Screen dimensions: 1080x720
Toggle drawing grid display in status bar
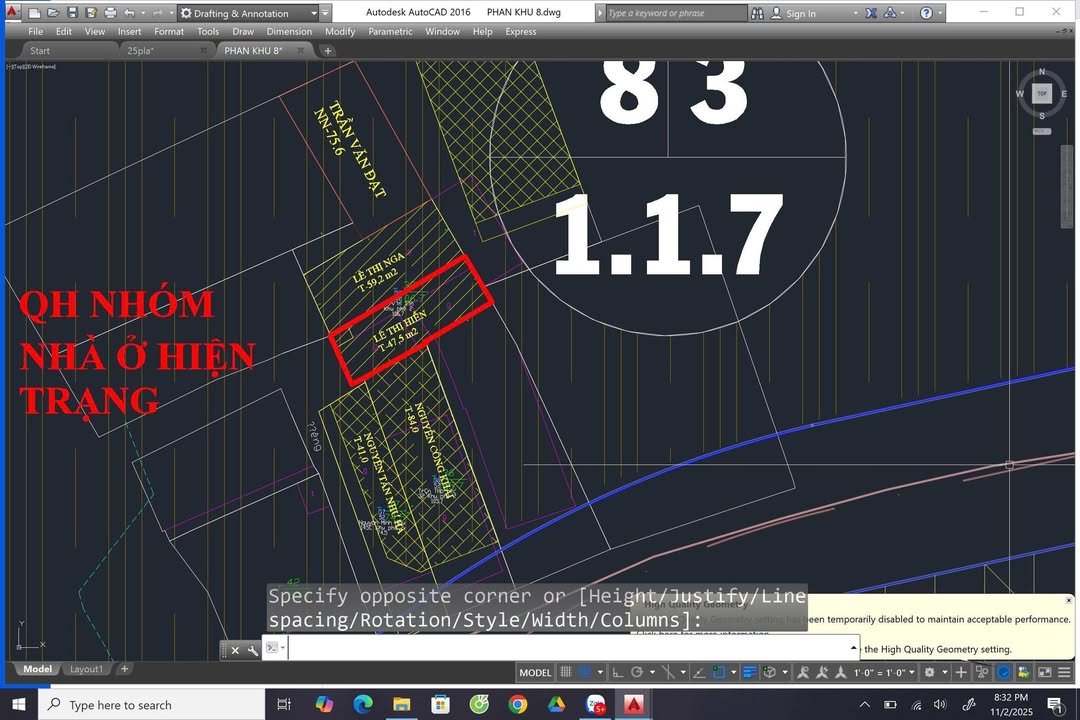click(x=566, y=672)
